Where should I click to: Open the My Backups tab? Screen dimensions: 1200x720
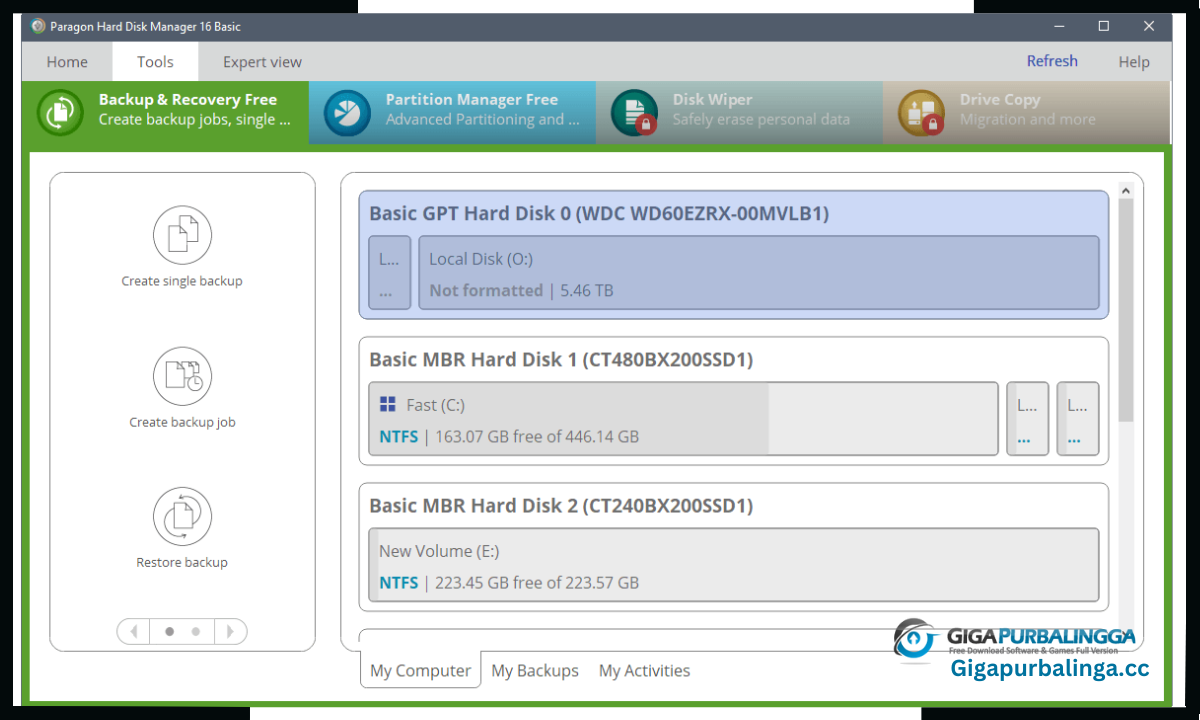click(x=535, y=670)
